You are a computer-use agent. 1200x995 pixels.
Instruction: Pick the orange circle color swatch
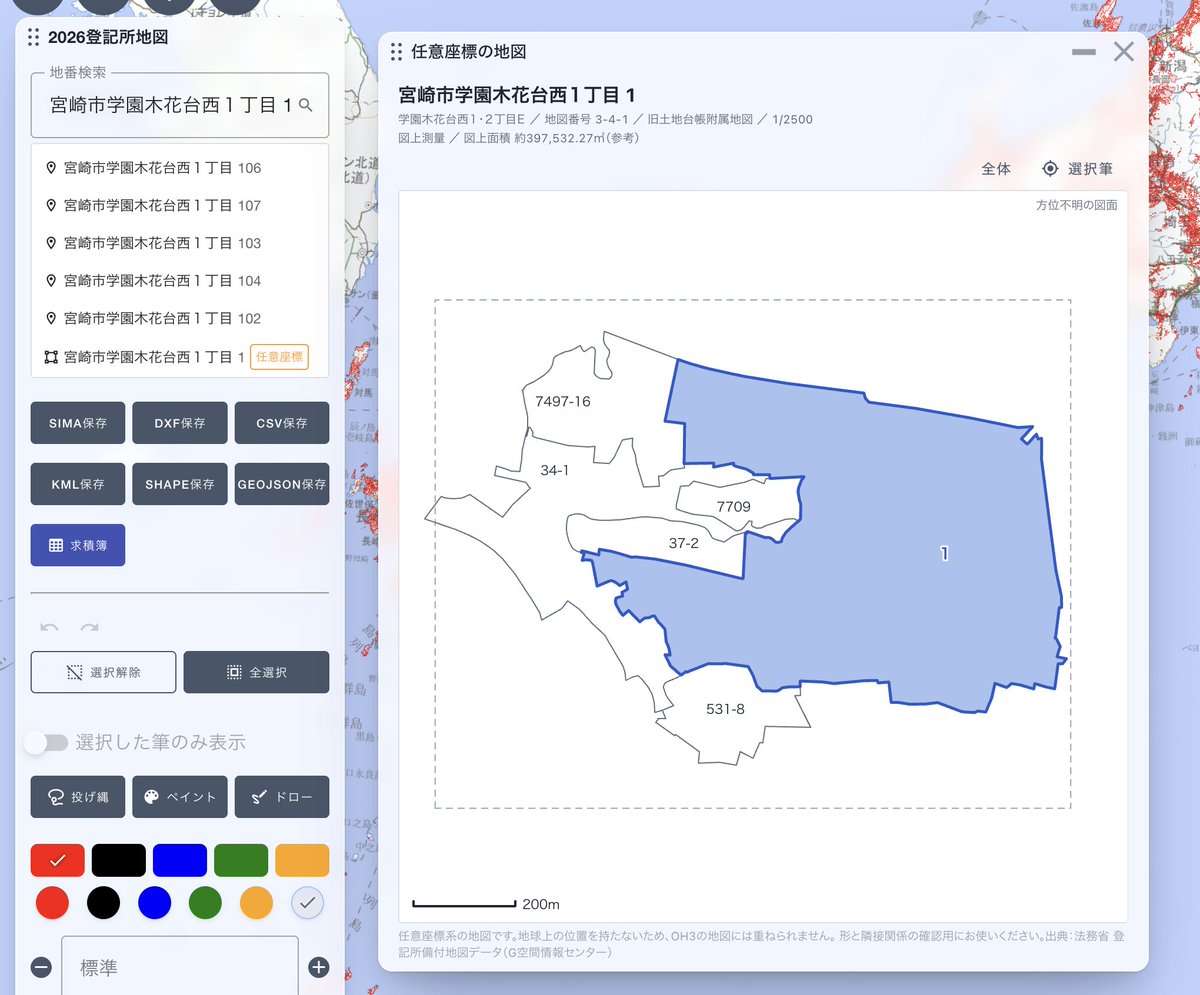(x=256, y=902)
